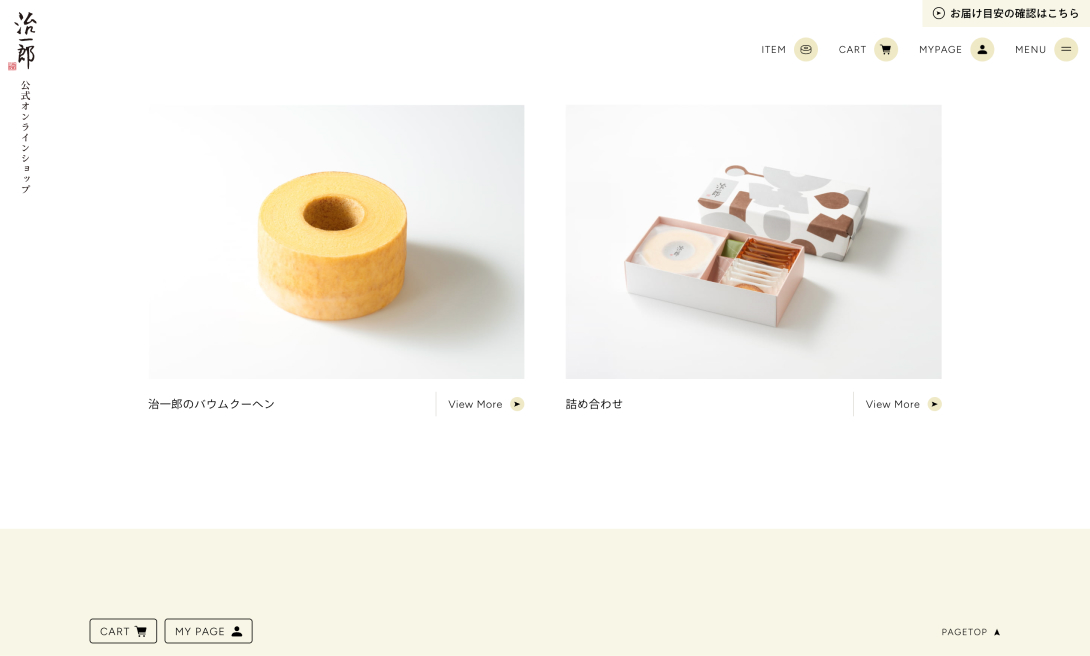Click the PAGETOP up arrow icon
This screenshot has height=656, width=1090.
tap(997, 632)
